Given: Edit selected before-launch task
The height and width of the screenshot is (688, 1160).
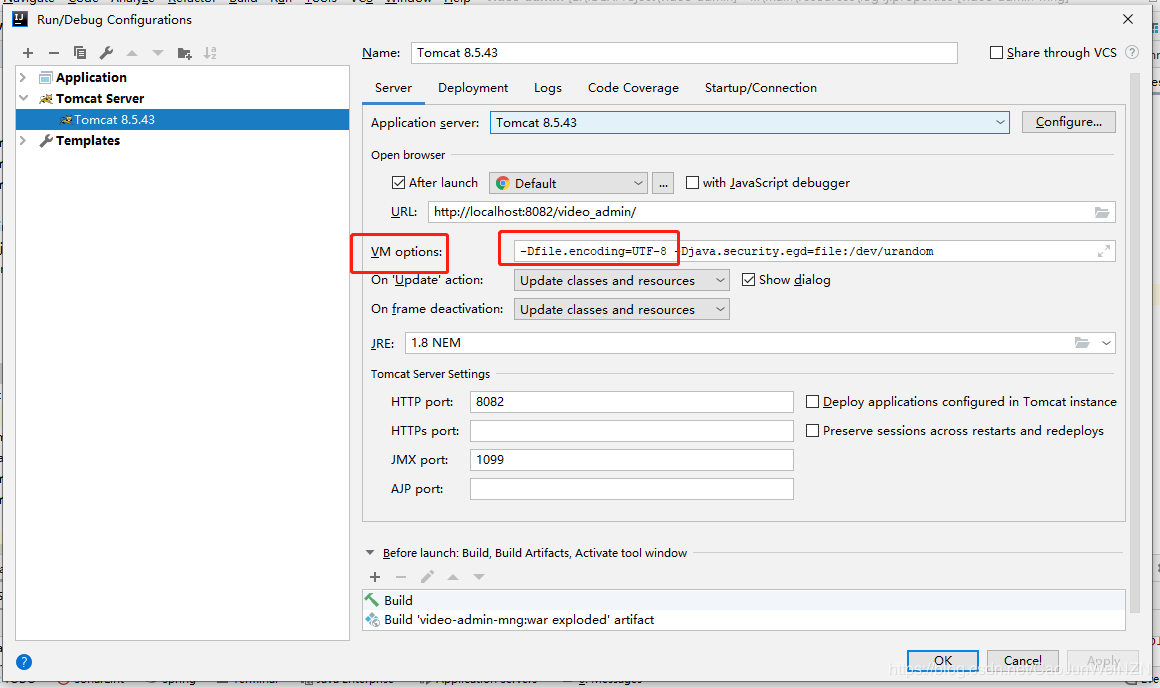Looking at the screenshot, I should click(x=427, y=577).
